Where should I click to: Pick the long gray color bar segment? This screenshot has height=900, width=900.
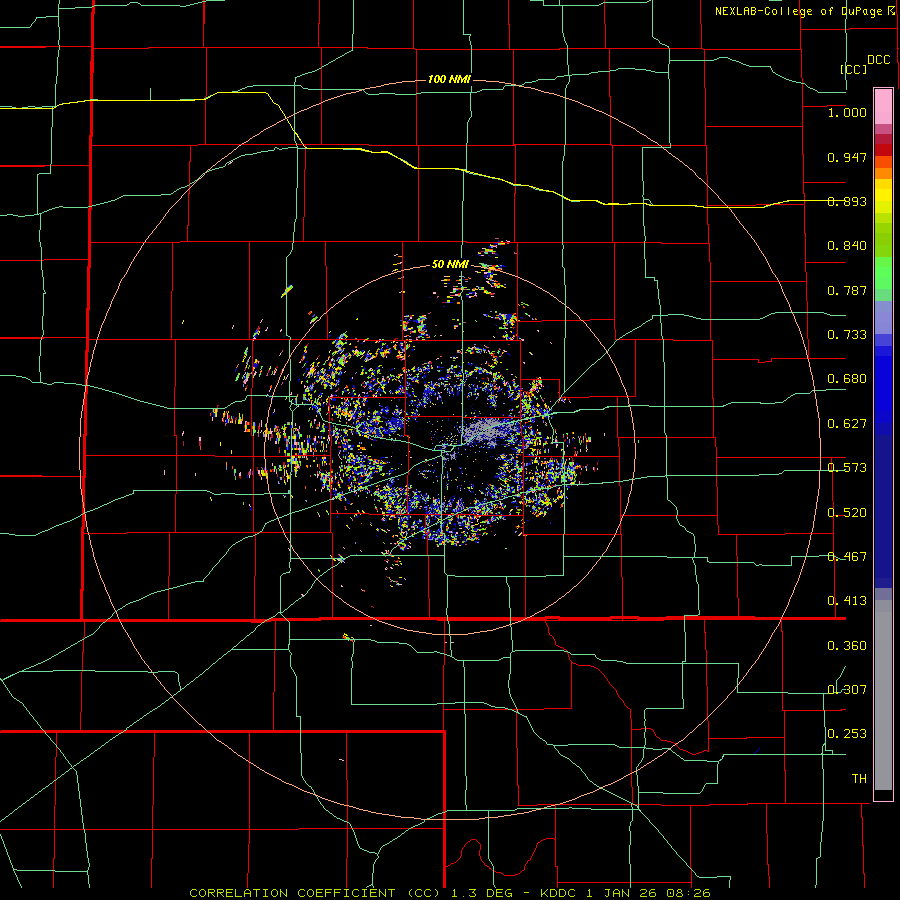click(883, 695)
